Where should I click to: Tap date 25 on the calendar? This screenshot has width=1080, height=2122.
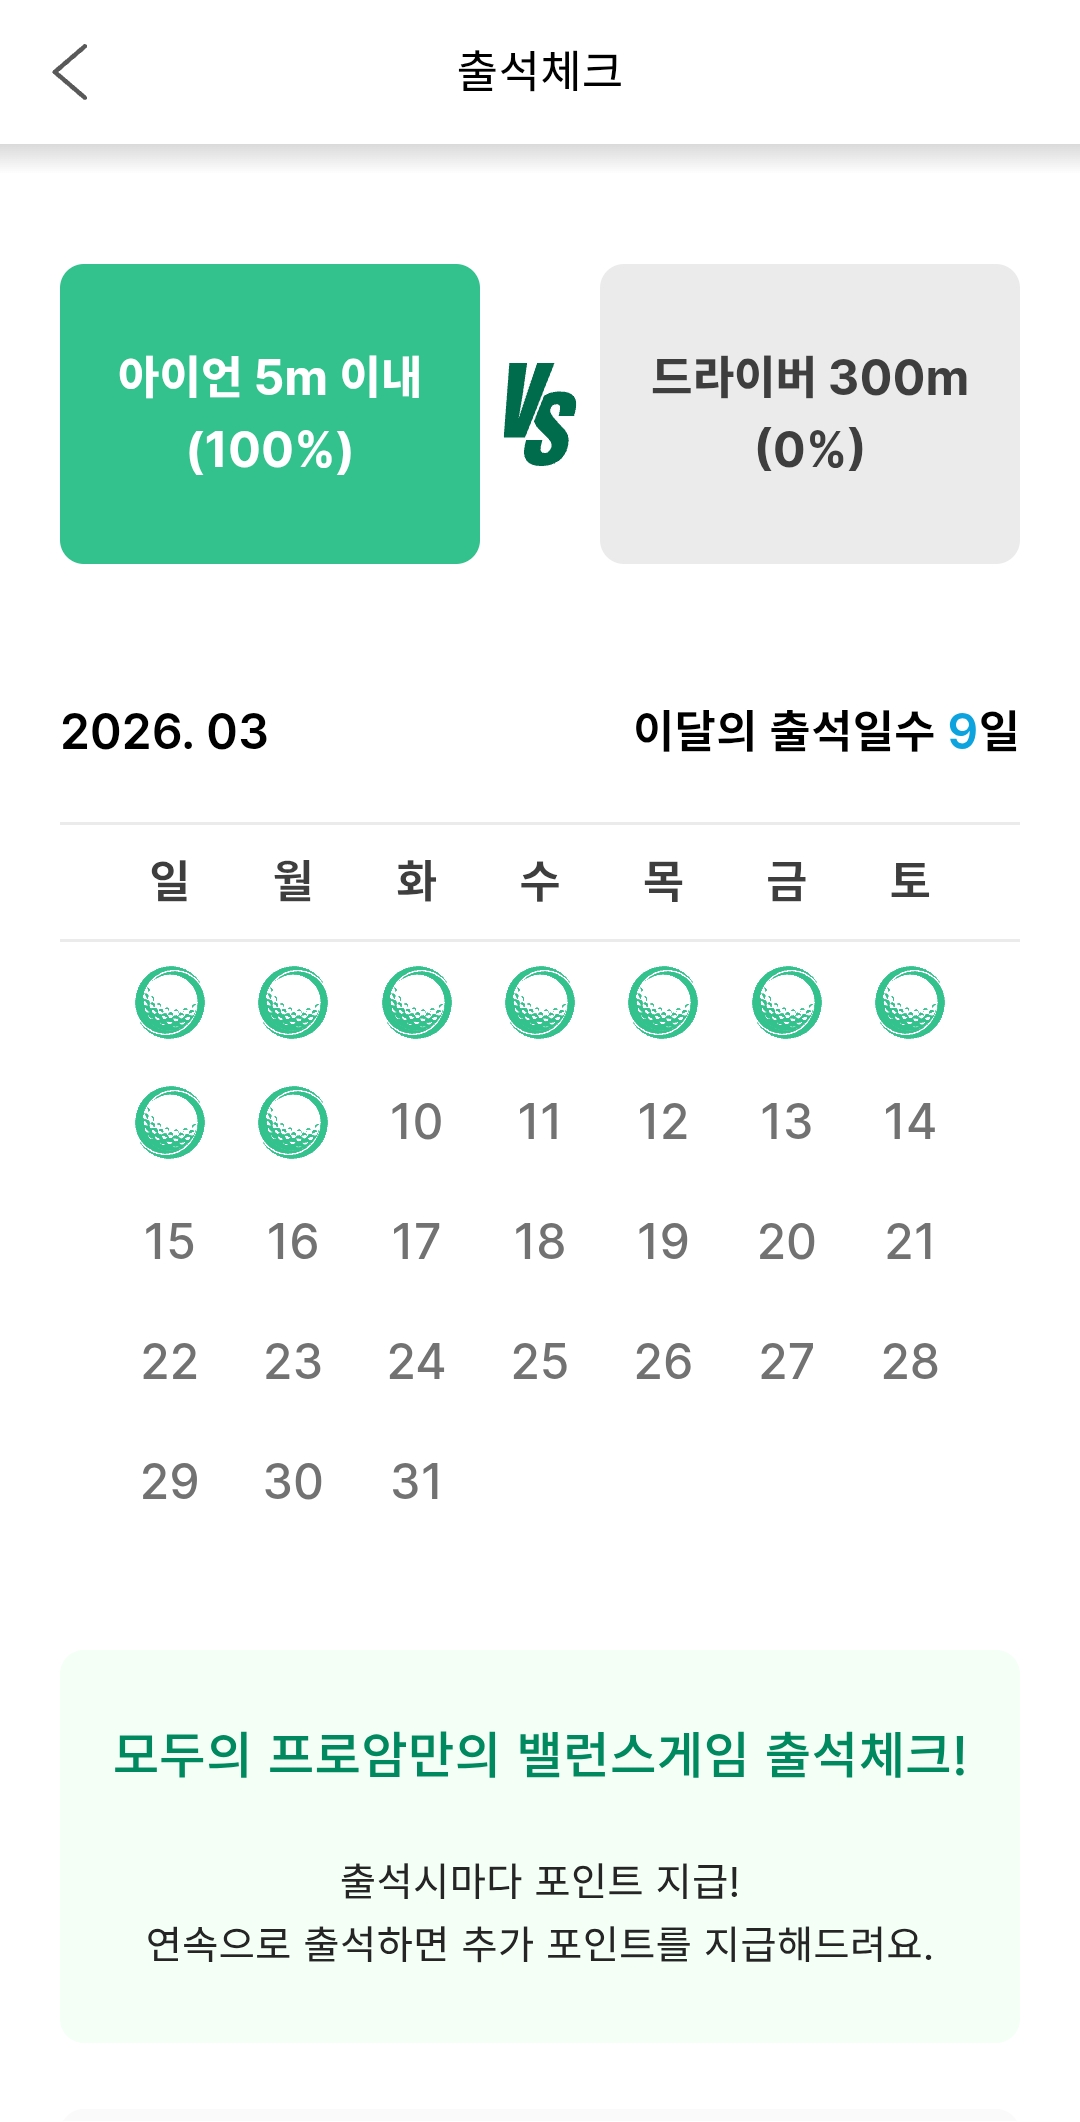coord(540,1362)
